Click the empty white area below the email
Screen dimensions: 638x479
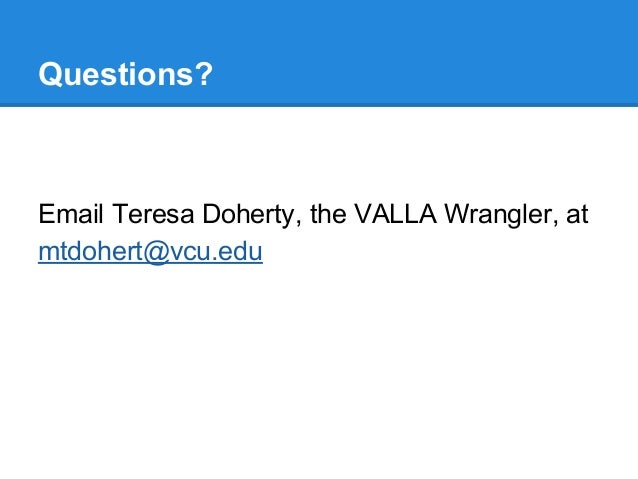coord(319,366)
